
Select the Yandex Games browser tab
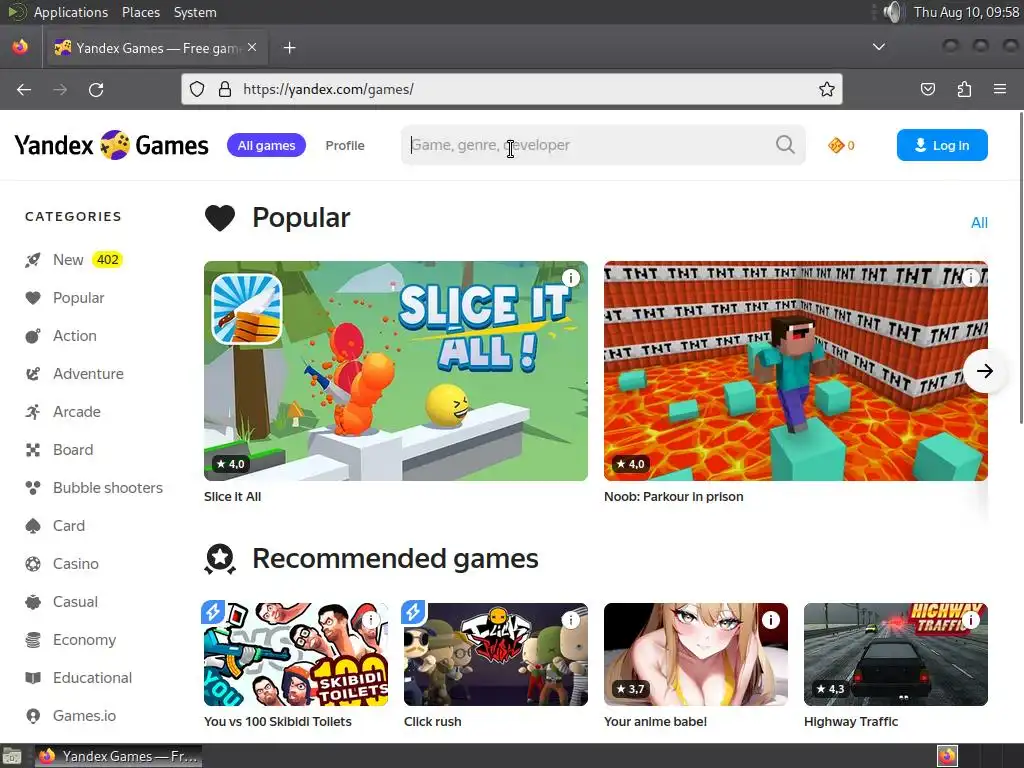pos(157,48)
